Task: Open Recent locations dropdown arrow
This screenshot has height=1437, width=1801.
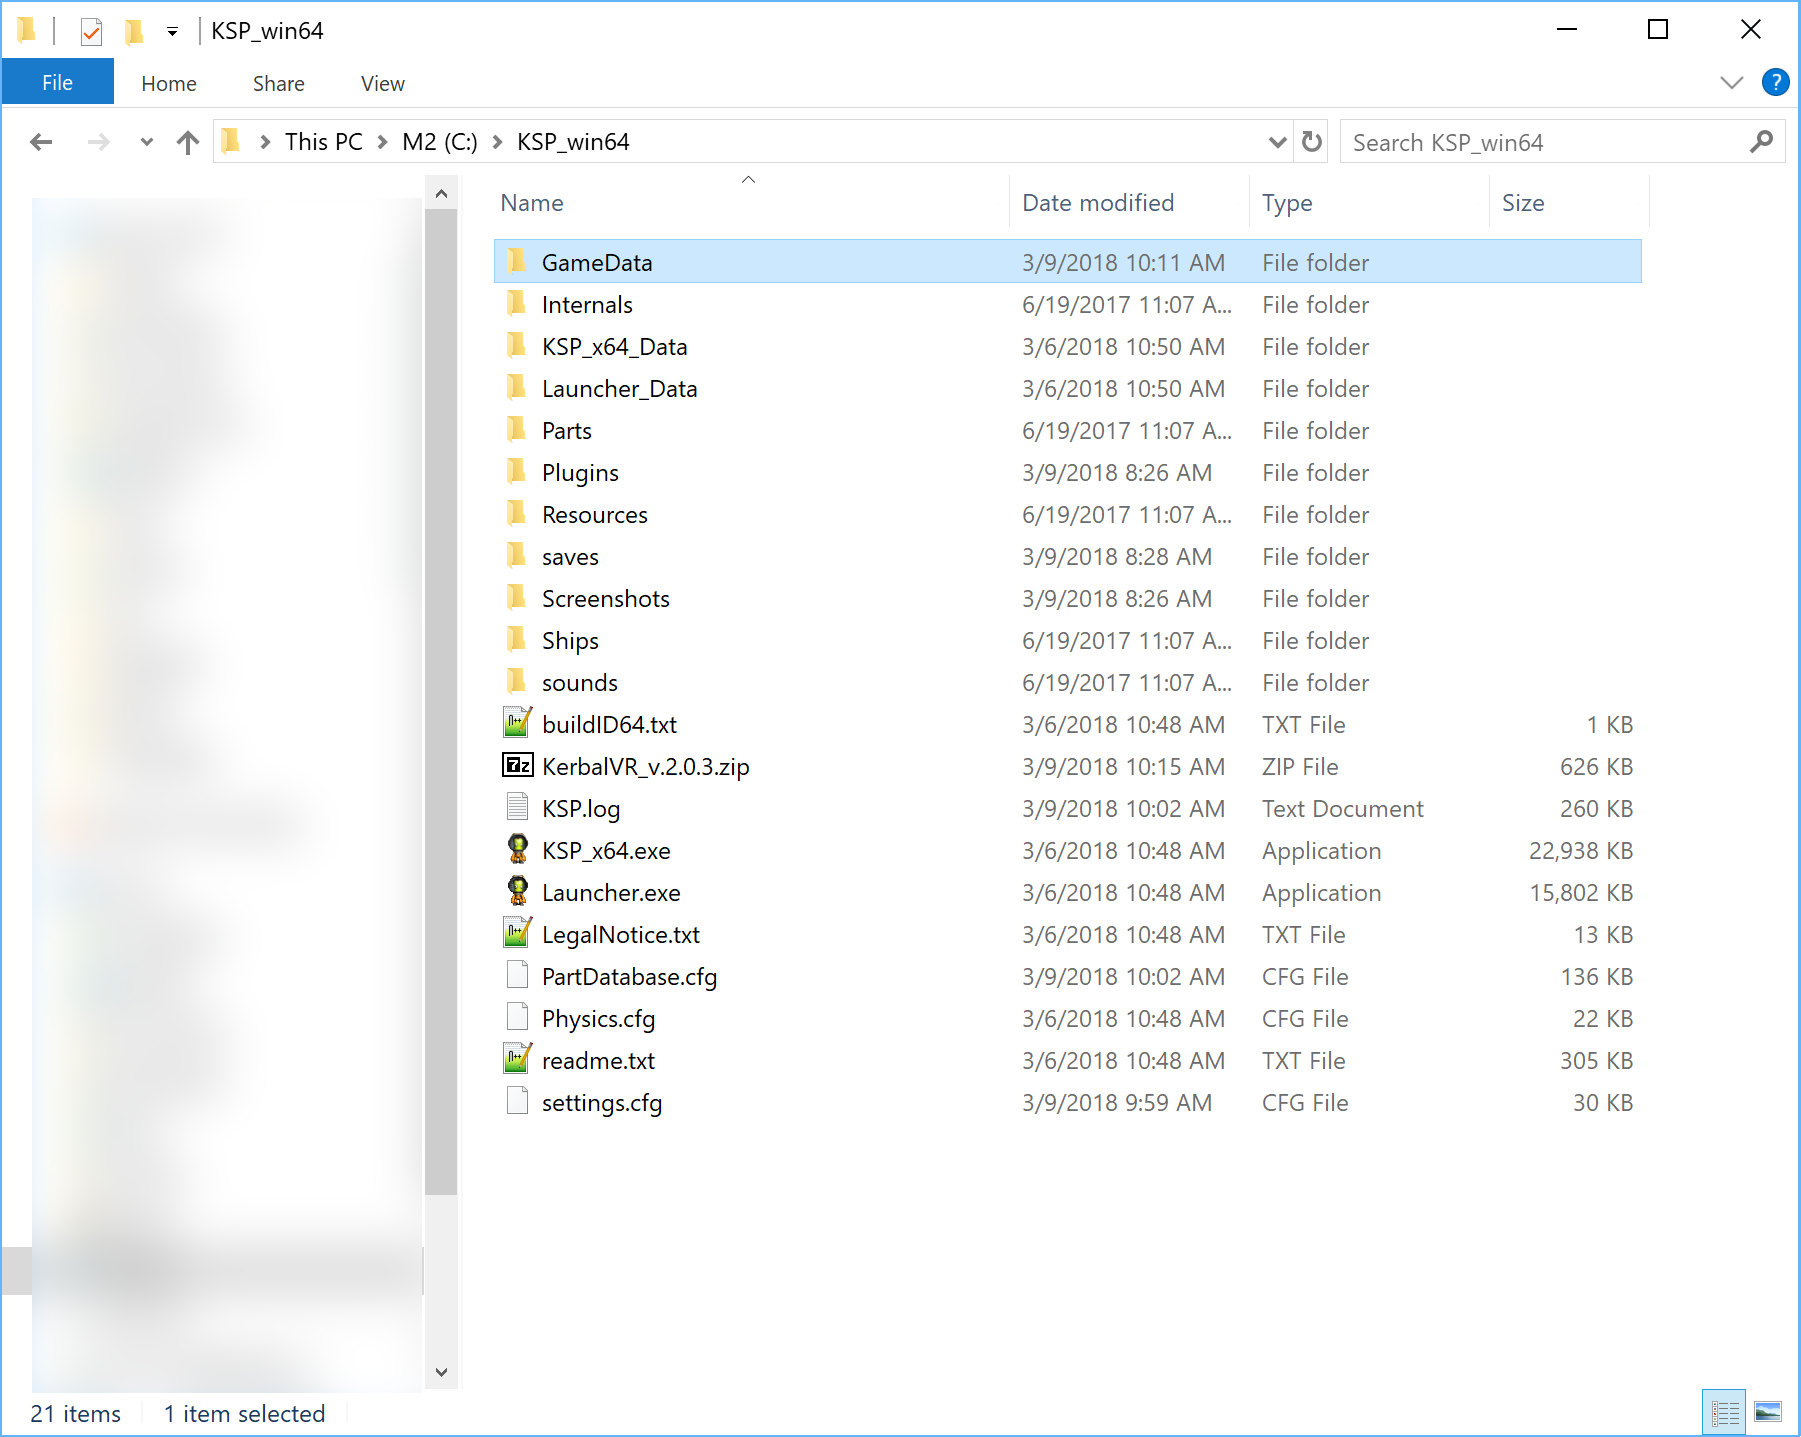Action: (x=147, y=142)
